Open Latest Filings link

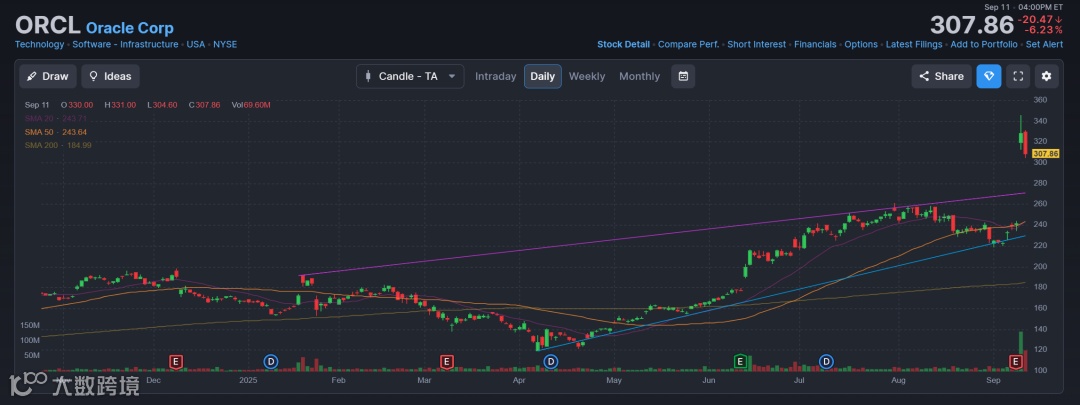[x=914, y=44]
